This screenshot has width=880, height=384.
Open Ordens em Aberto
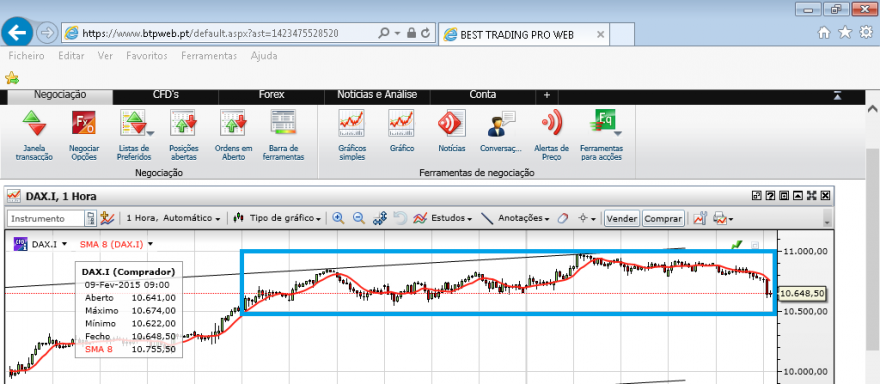pos(233,135)
